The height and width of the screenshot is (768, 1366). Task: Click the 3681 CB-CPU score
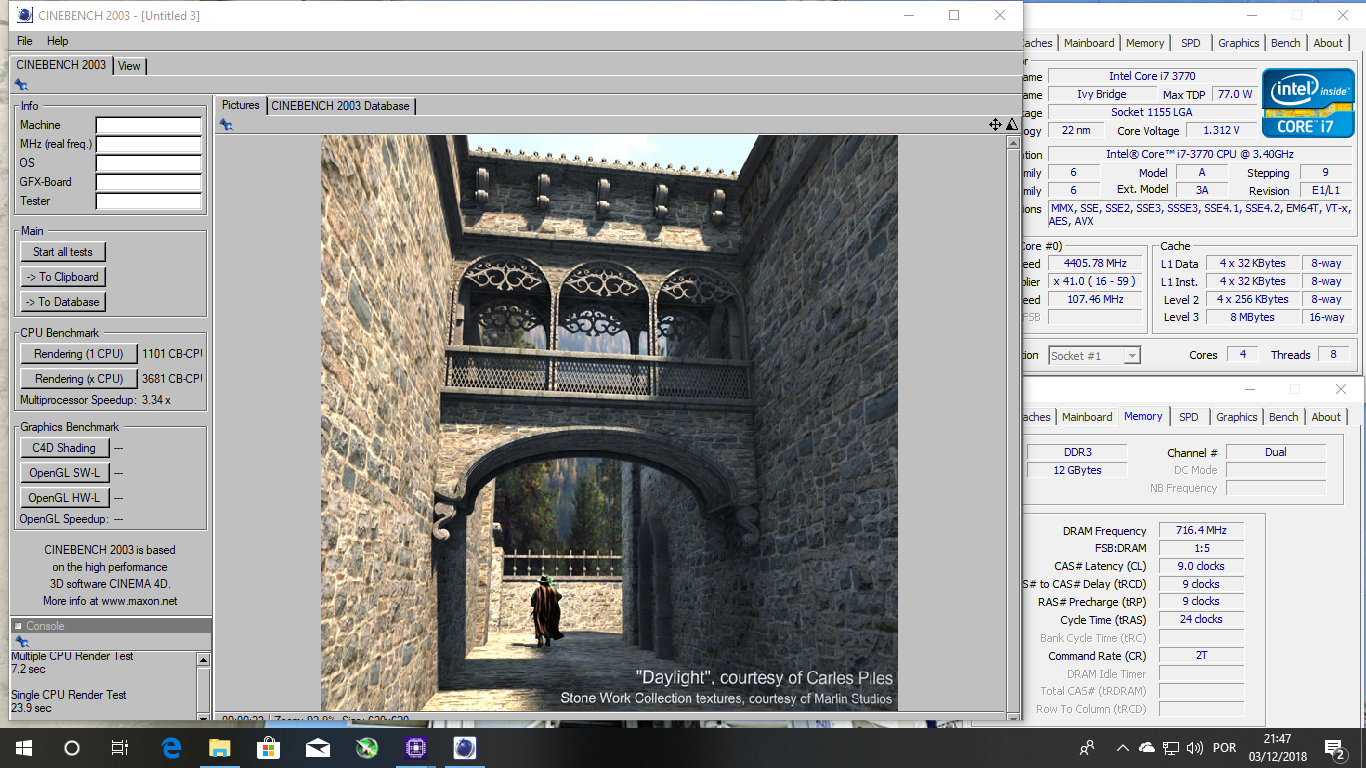[172, 379]
